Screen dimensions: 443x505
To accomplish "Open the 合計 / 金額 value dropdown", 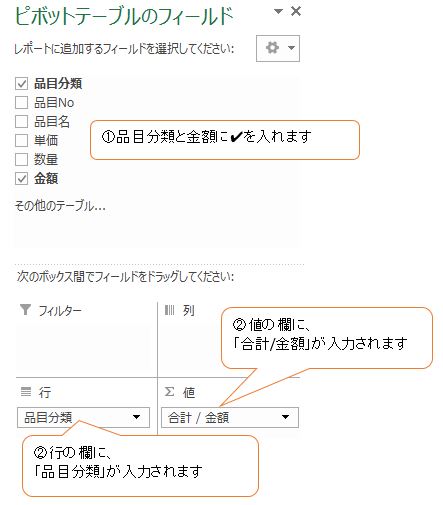I will coord(285,417).
